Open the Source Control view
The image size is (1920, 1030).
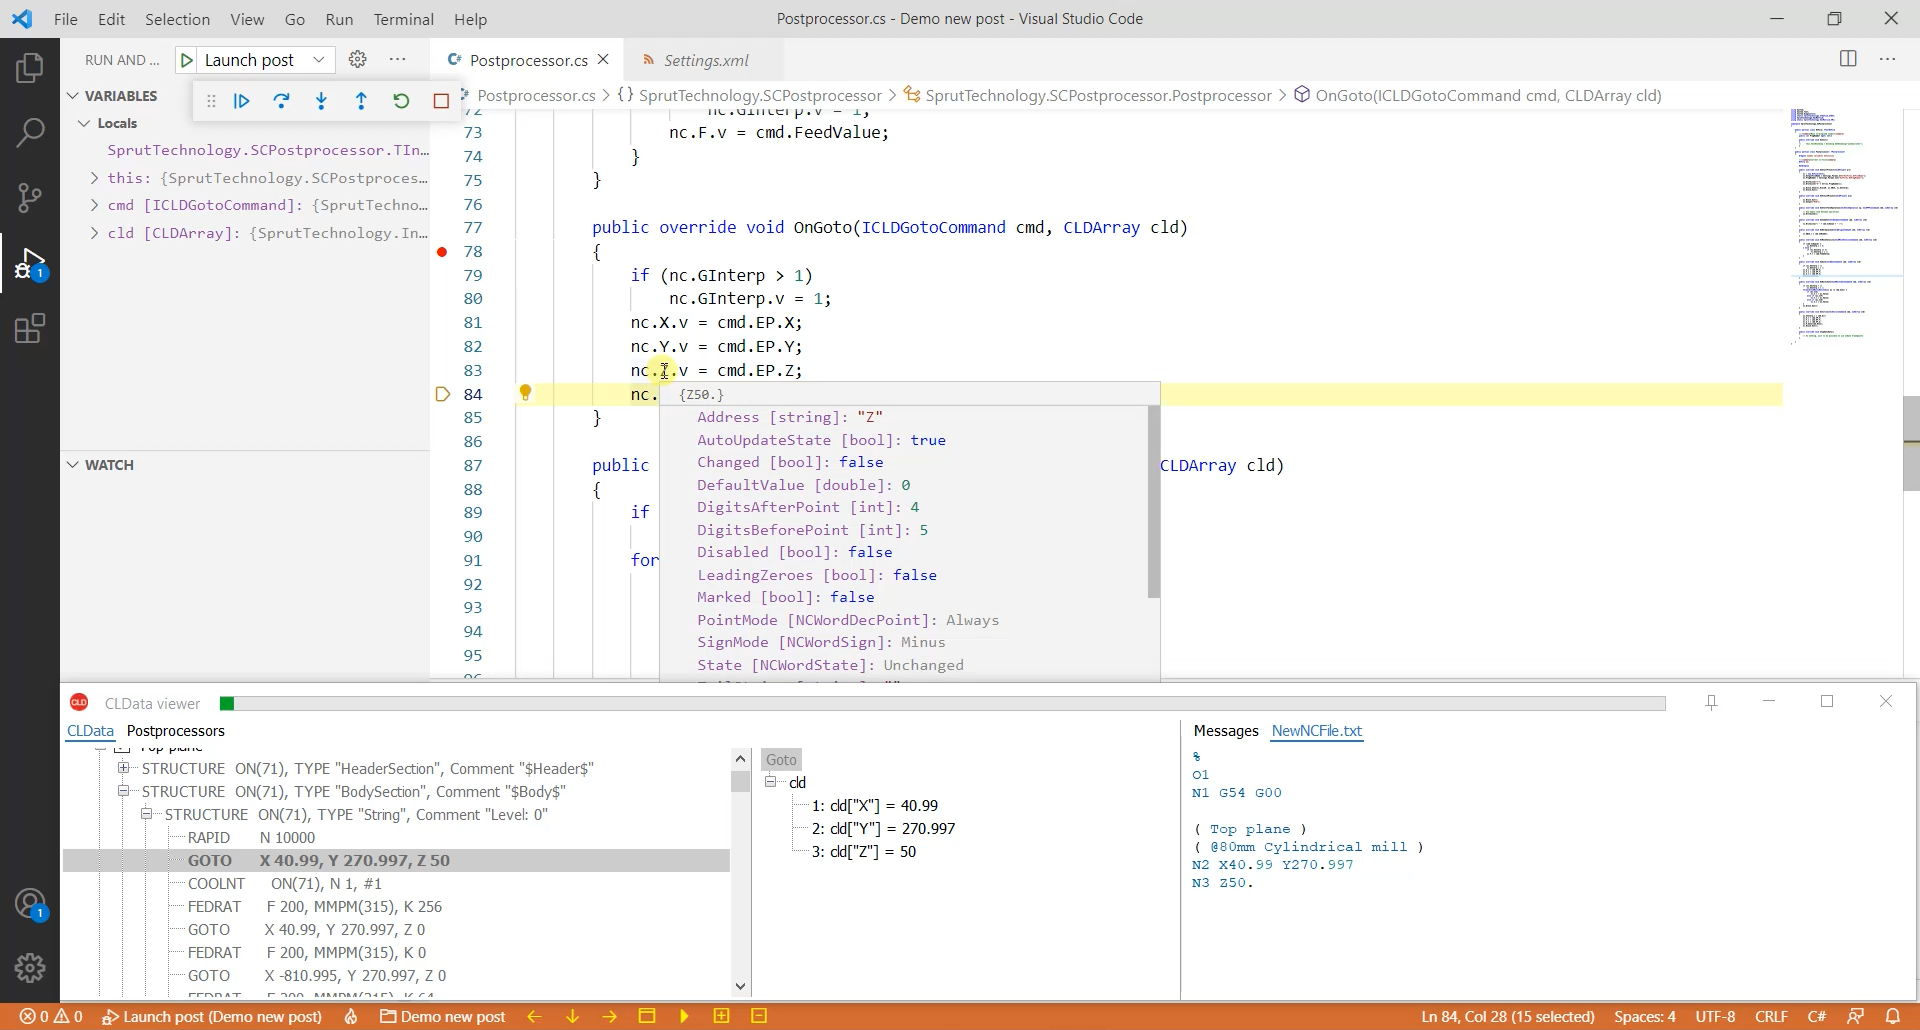tap(30, 197)
